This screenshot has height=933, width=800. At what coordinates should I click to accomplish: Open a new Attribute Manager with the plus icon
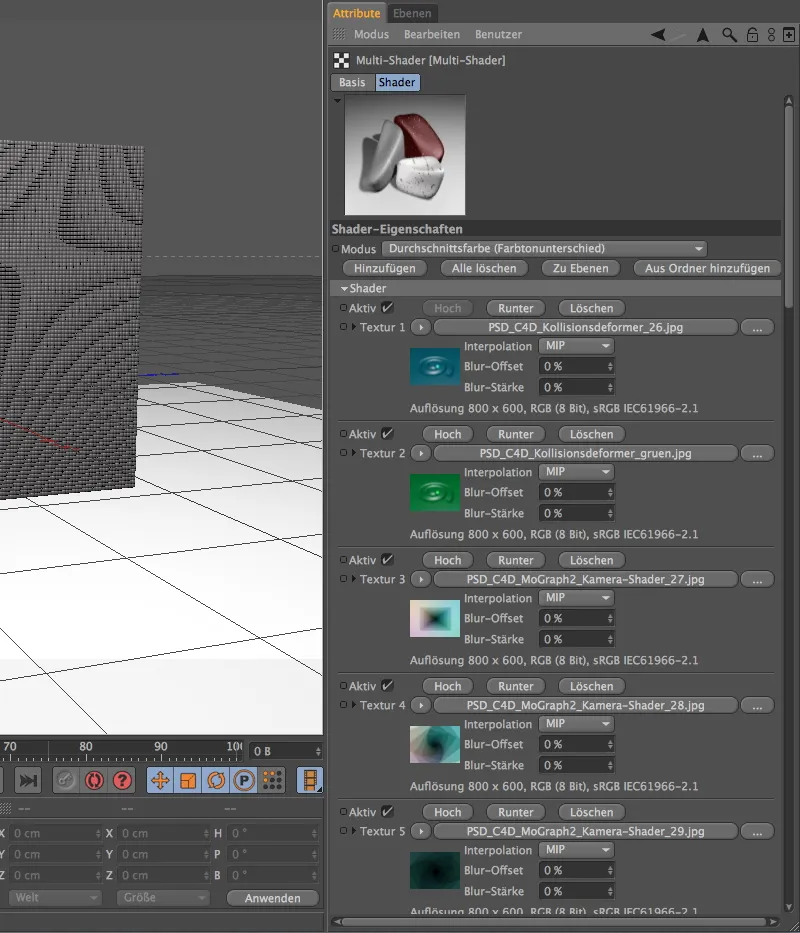pos(789,34)
